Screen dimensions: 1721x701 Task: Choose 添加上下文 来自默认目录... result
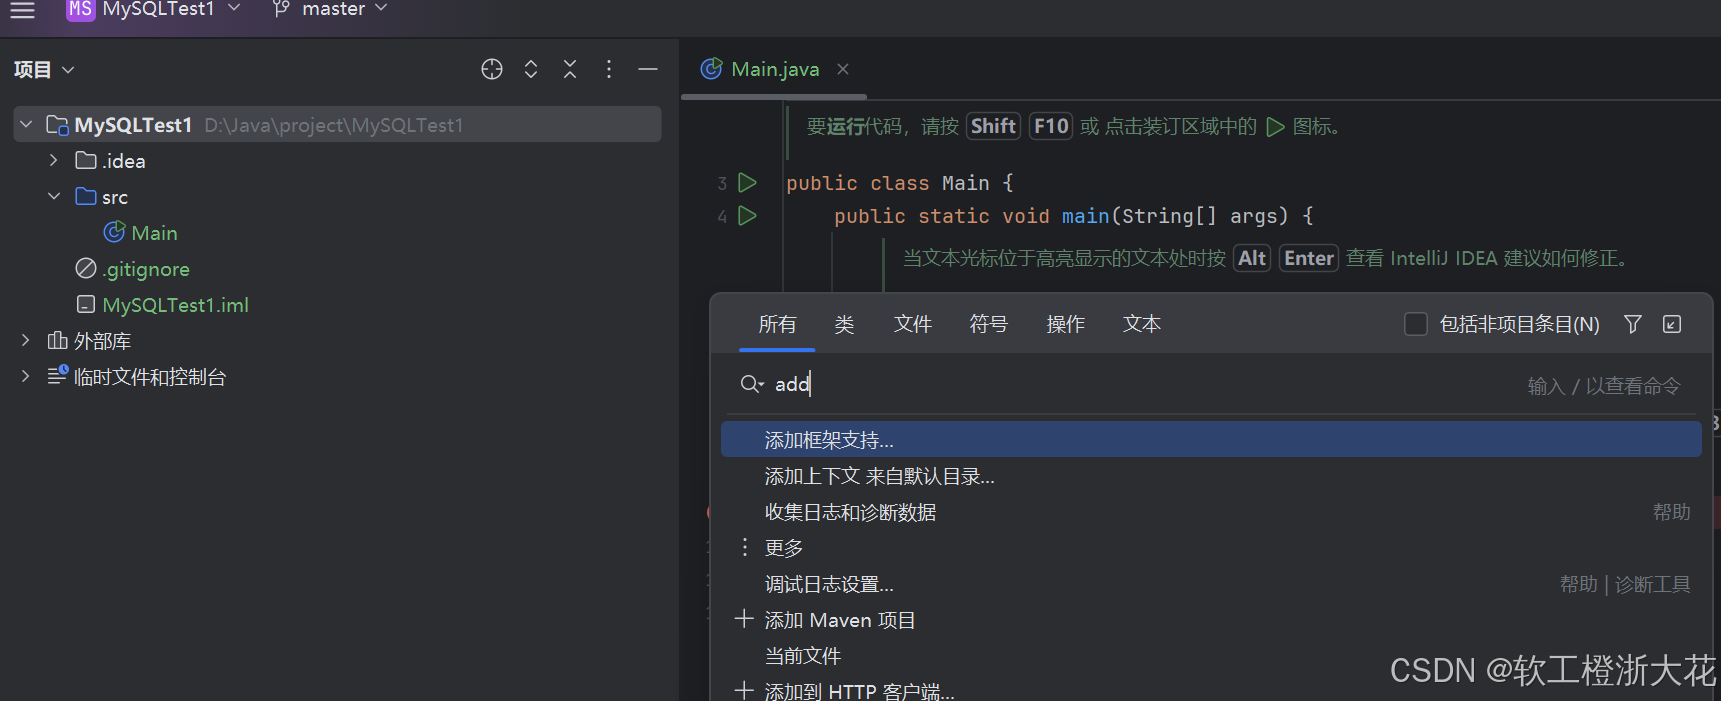click(1211, 476)
